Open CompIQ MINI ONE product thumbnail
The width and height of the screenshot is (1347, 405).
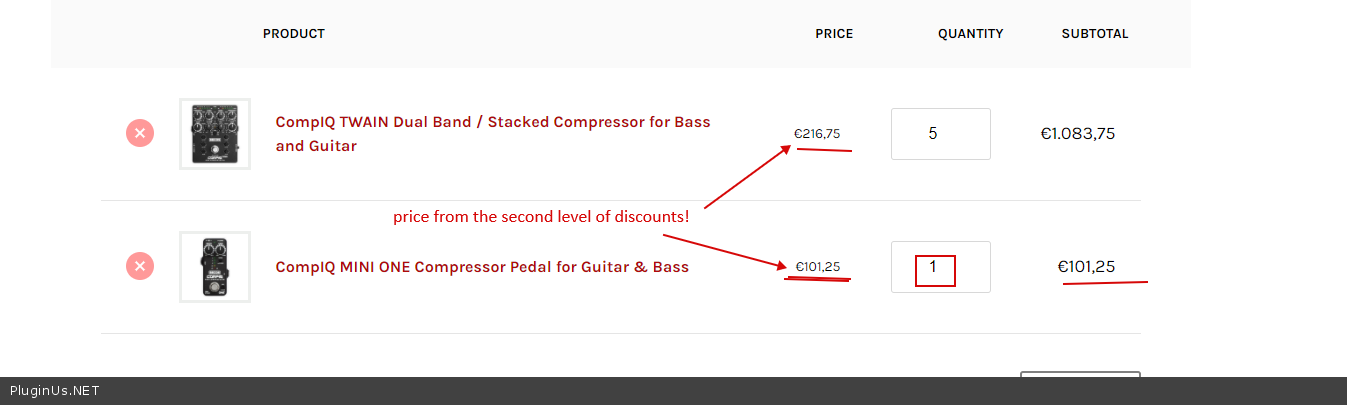(x=214, y=267)
